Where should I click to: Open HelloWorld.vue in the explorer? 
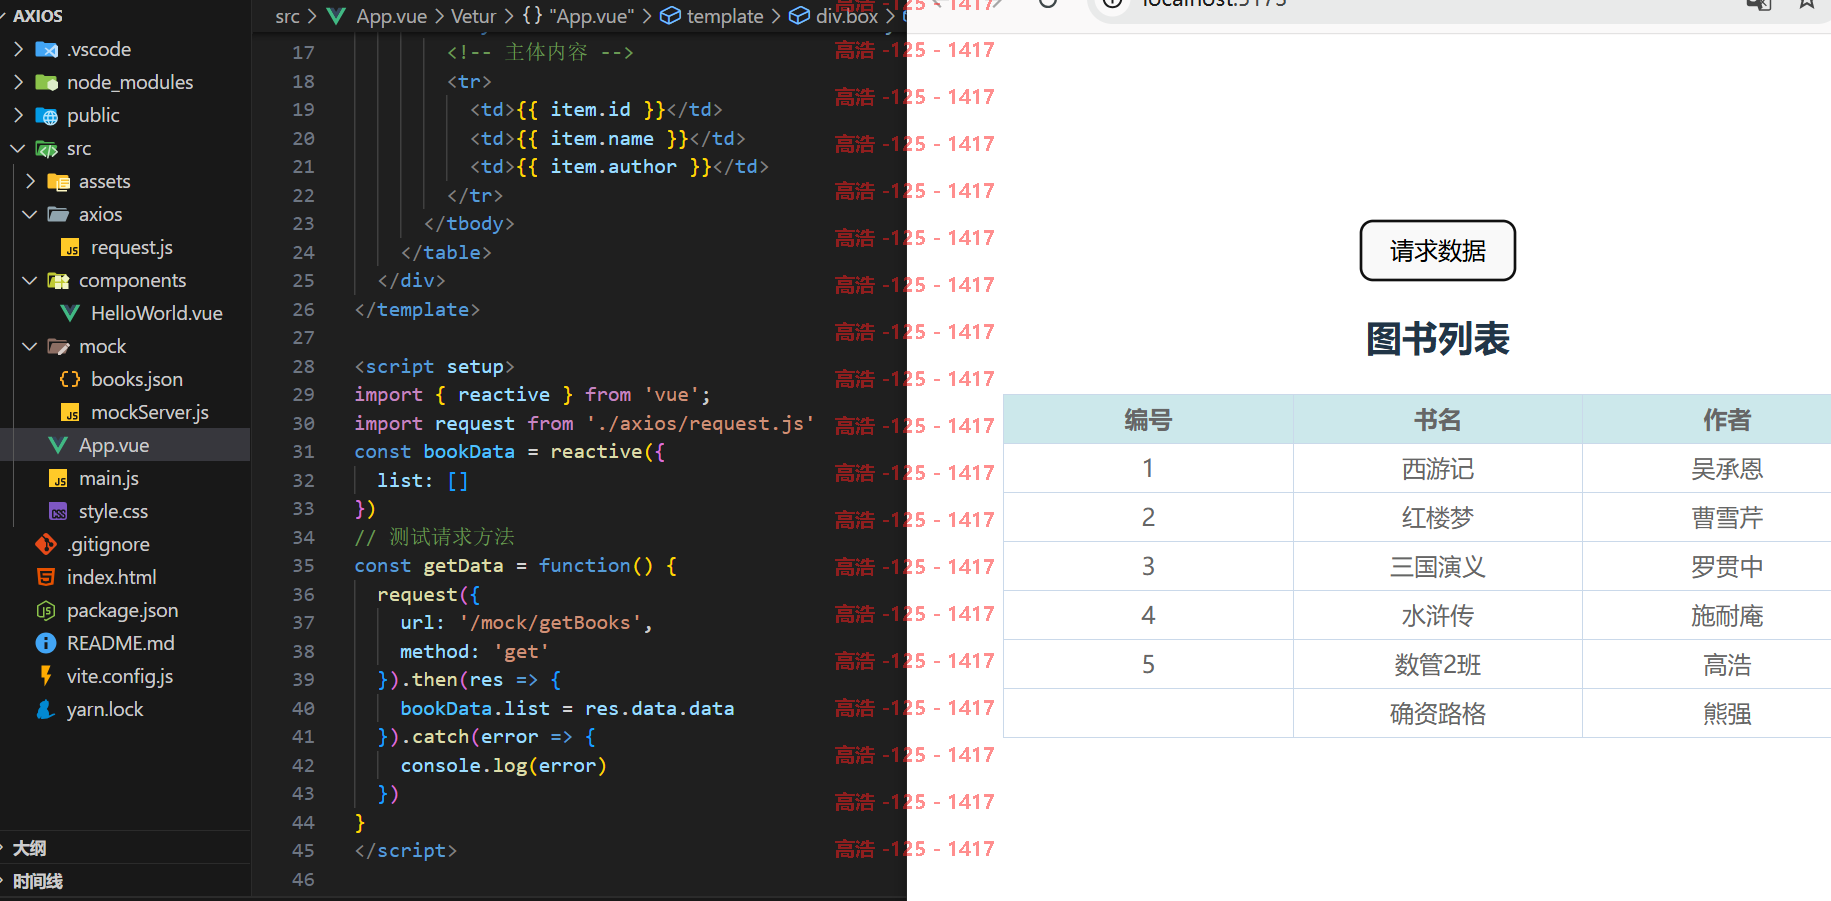point(156,313)
